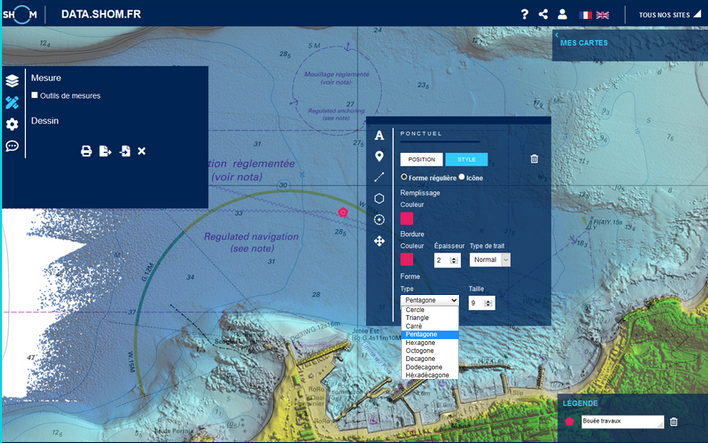Choose Pentagone in shape list
This screenshot has width=708, height=443.
tap(429, 334)
